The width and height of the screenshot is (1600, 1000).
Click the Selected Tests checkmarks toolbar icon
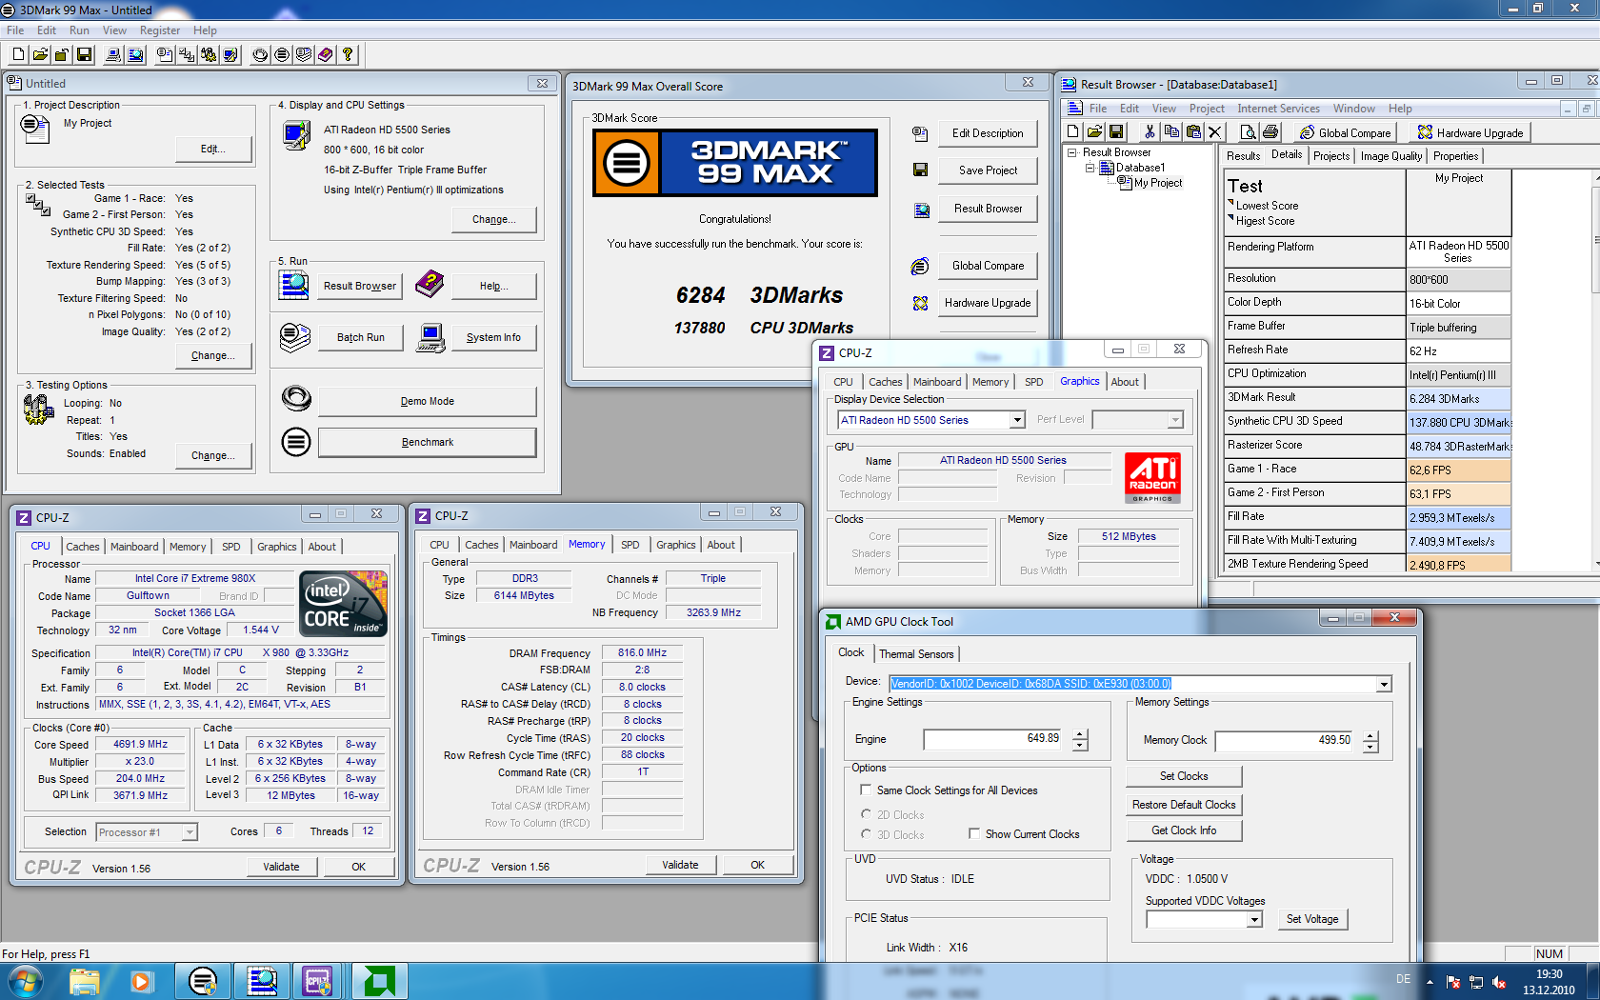[187, 55]
